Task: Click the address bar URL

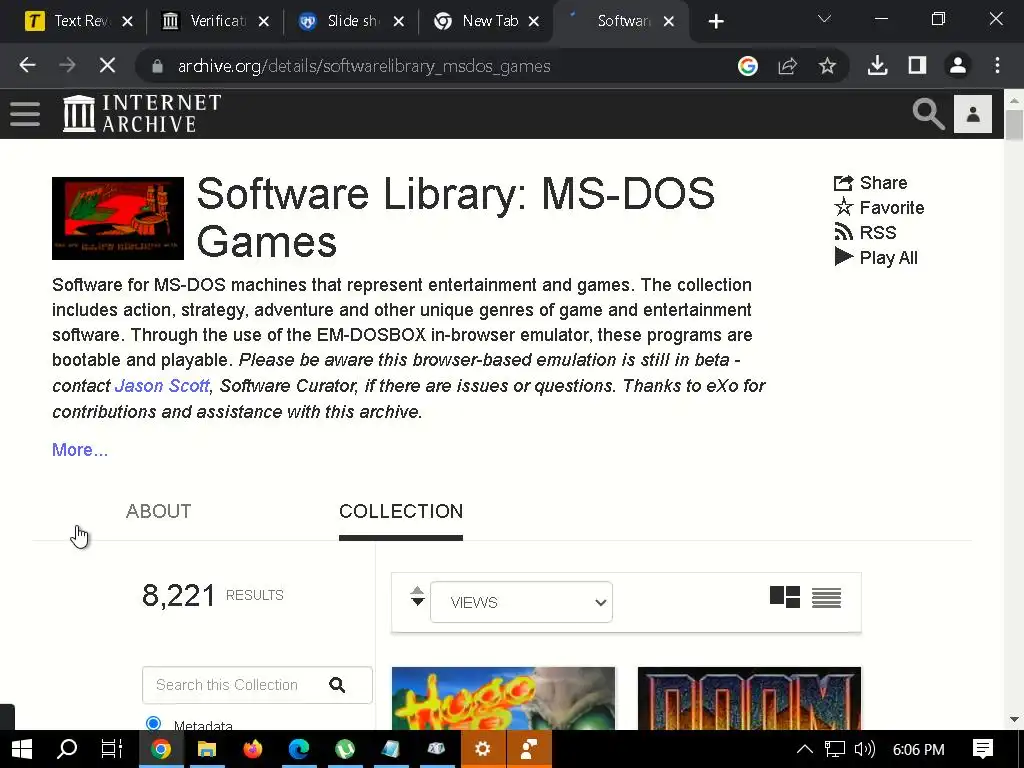Action: point(364,66)
